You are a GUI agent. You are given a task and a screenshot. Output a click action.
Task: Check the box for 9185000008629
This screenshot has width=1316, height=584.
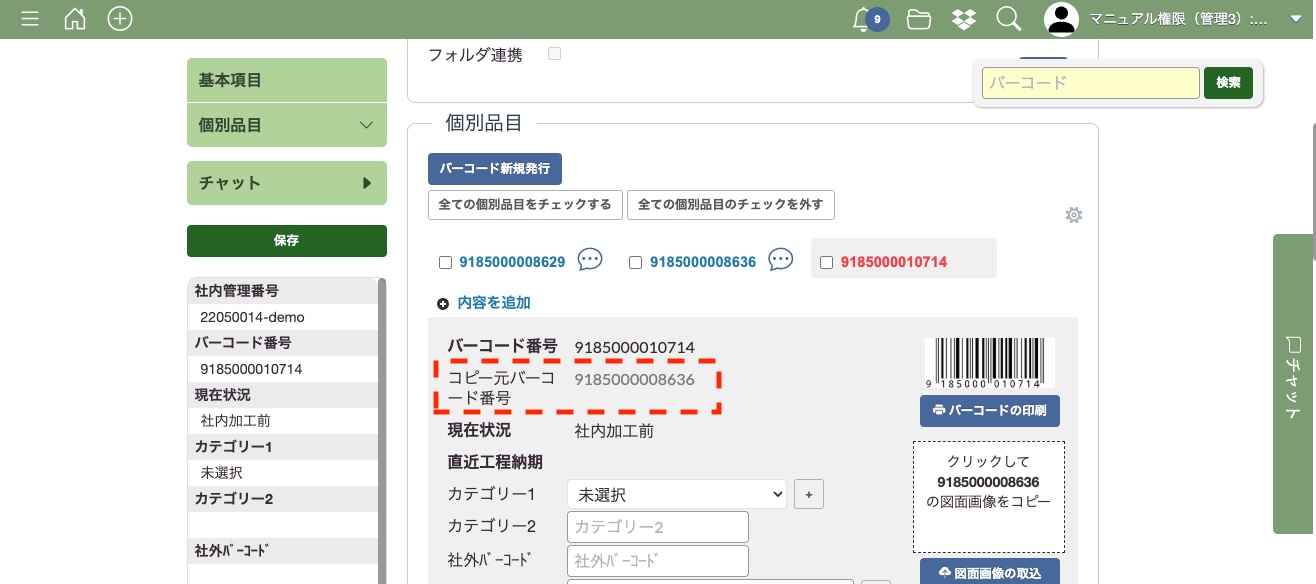point(446,263)
